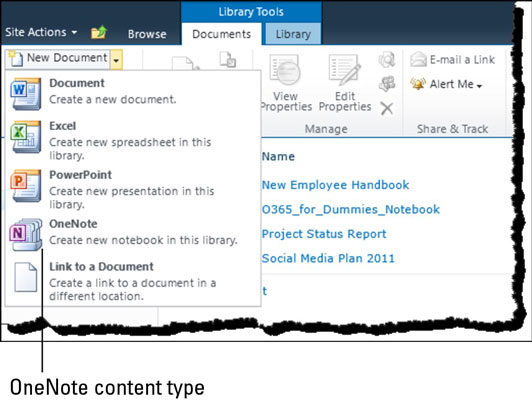Click the Delete X icon in Manage group

point(387,109)
